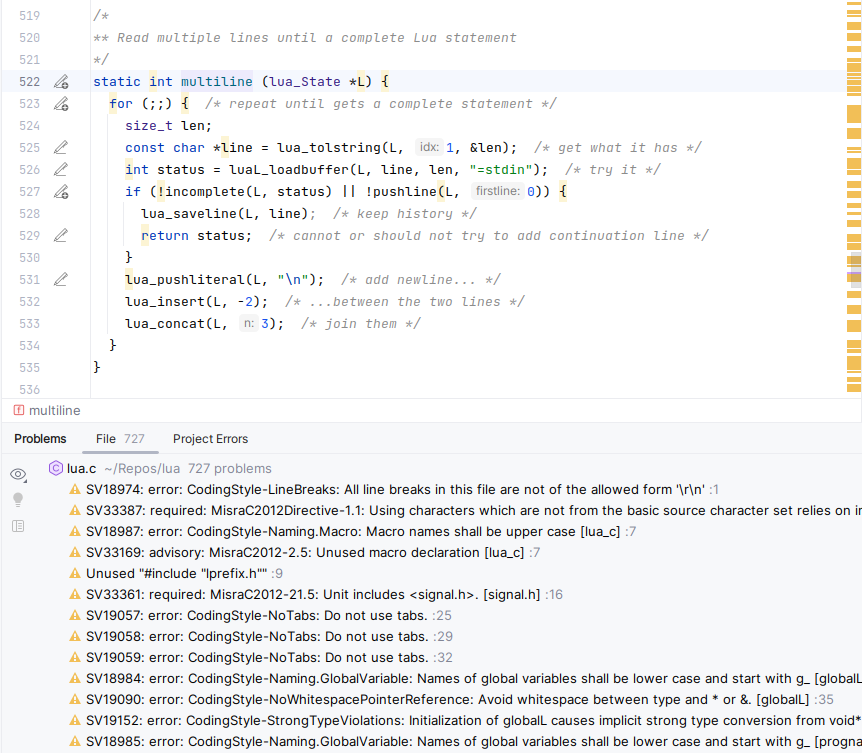Click the gutter edit icon on line 523
Screen dimensions: 862x753
60,104
